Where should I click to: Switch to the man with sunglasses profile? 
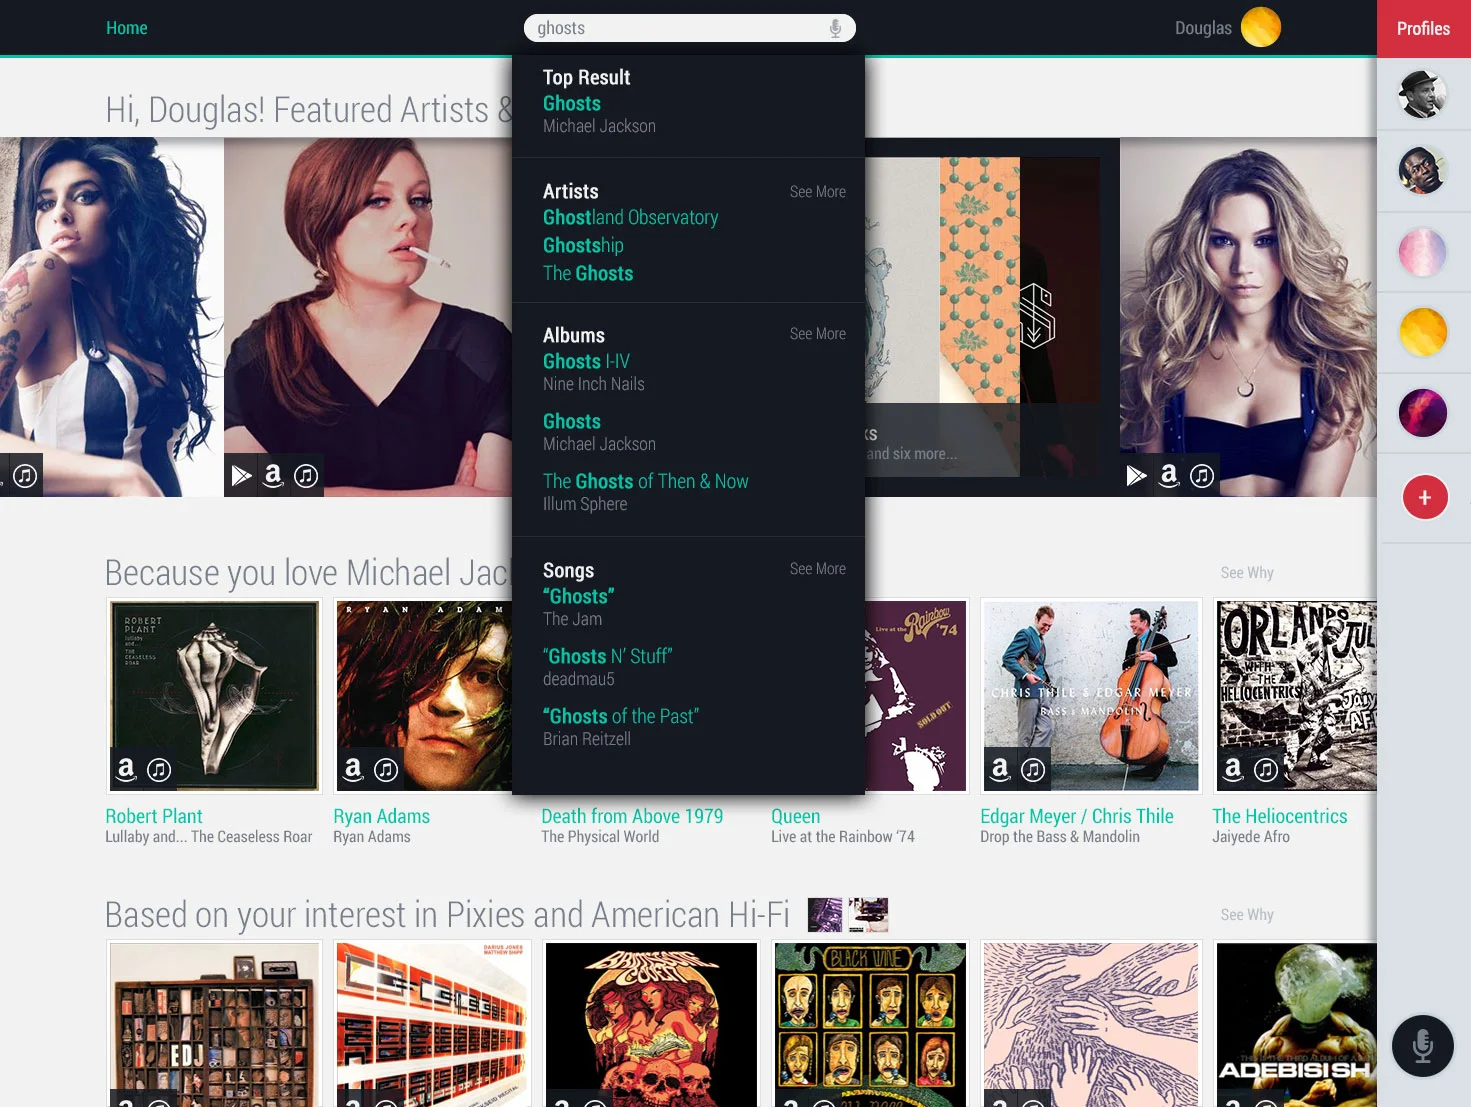[x=1422, y=170]
